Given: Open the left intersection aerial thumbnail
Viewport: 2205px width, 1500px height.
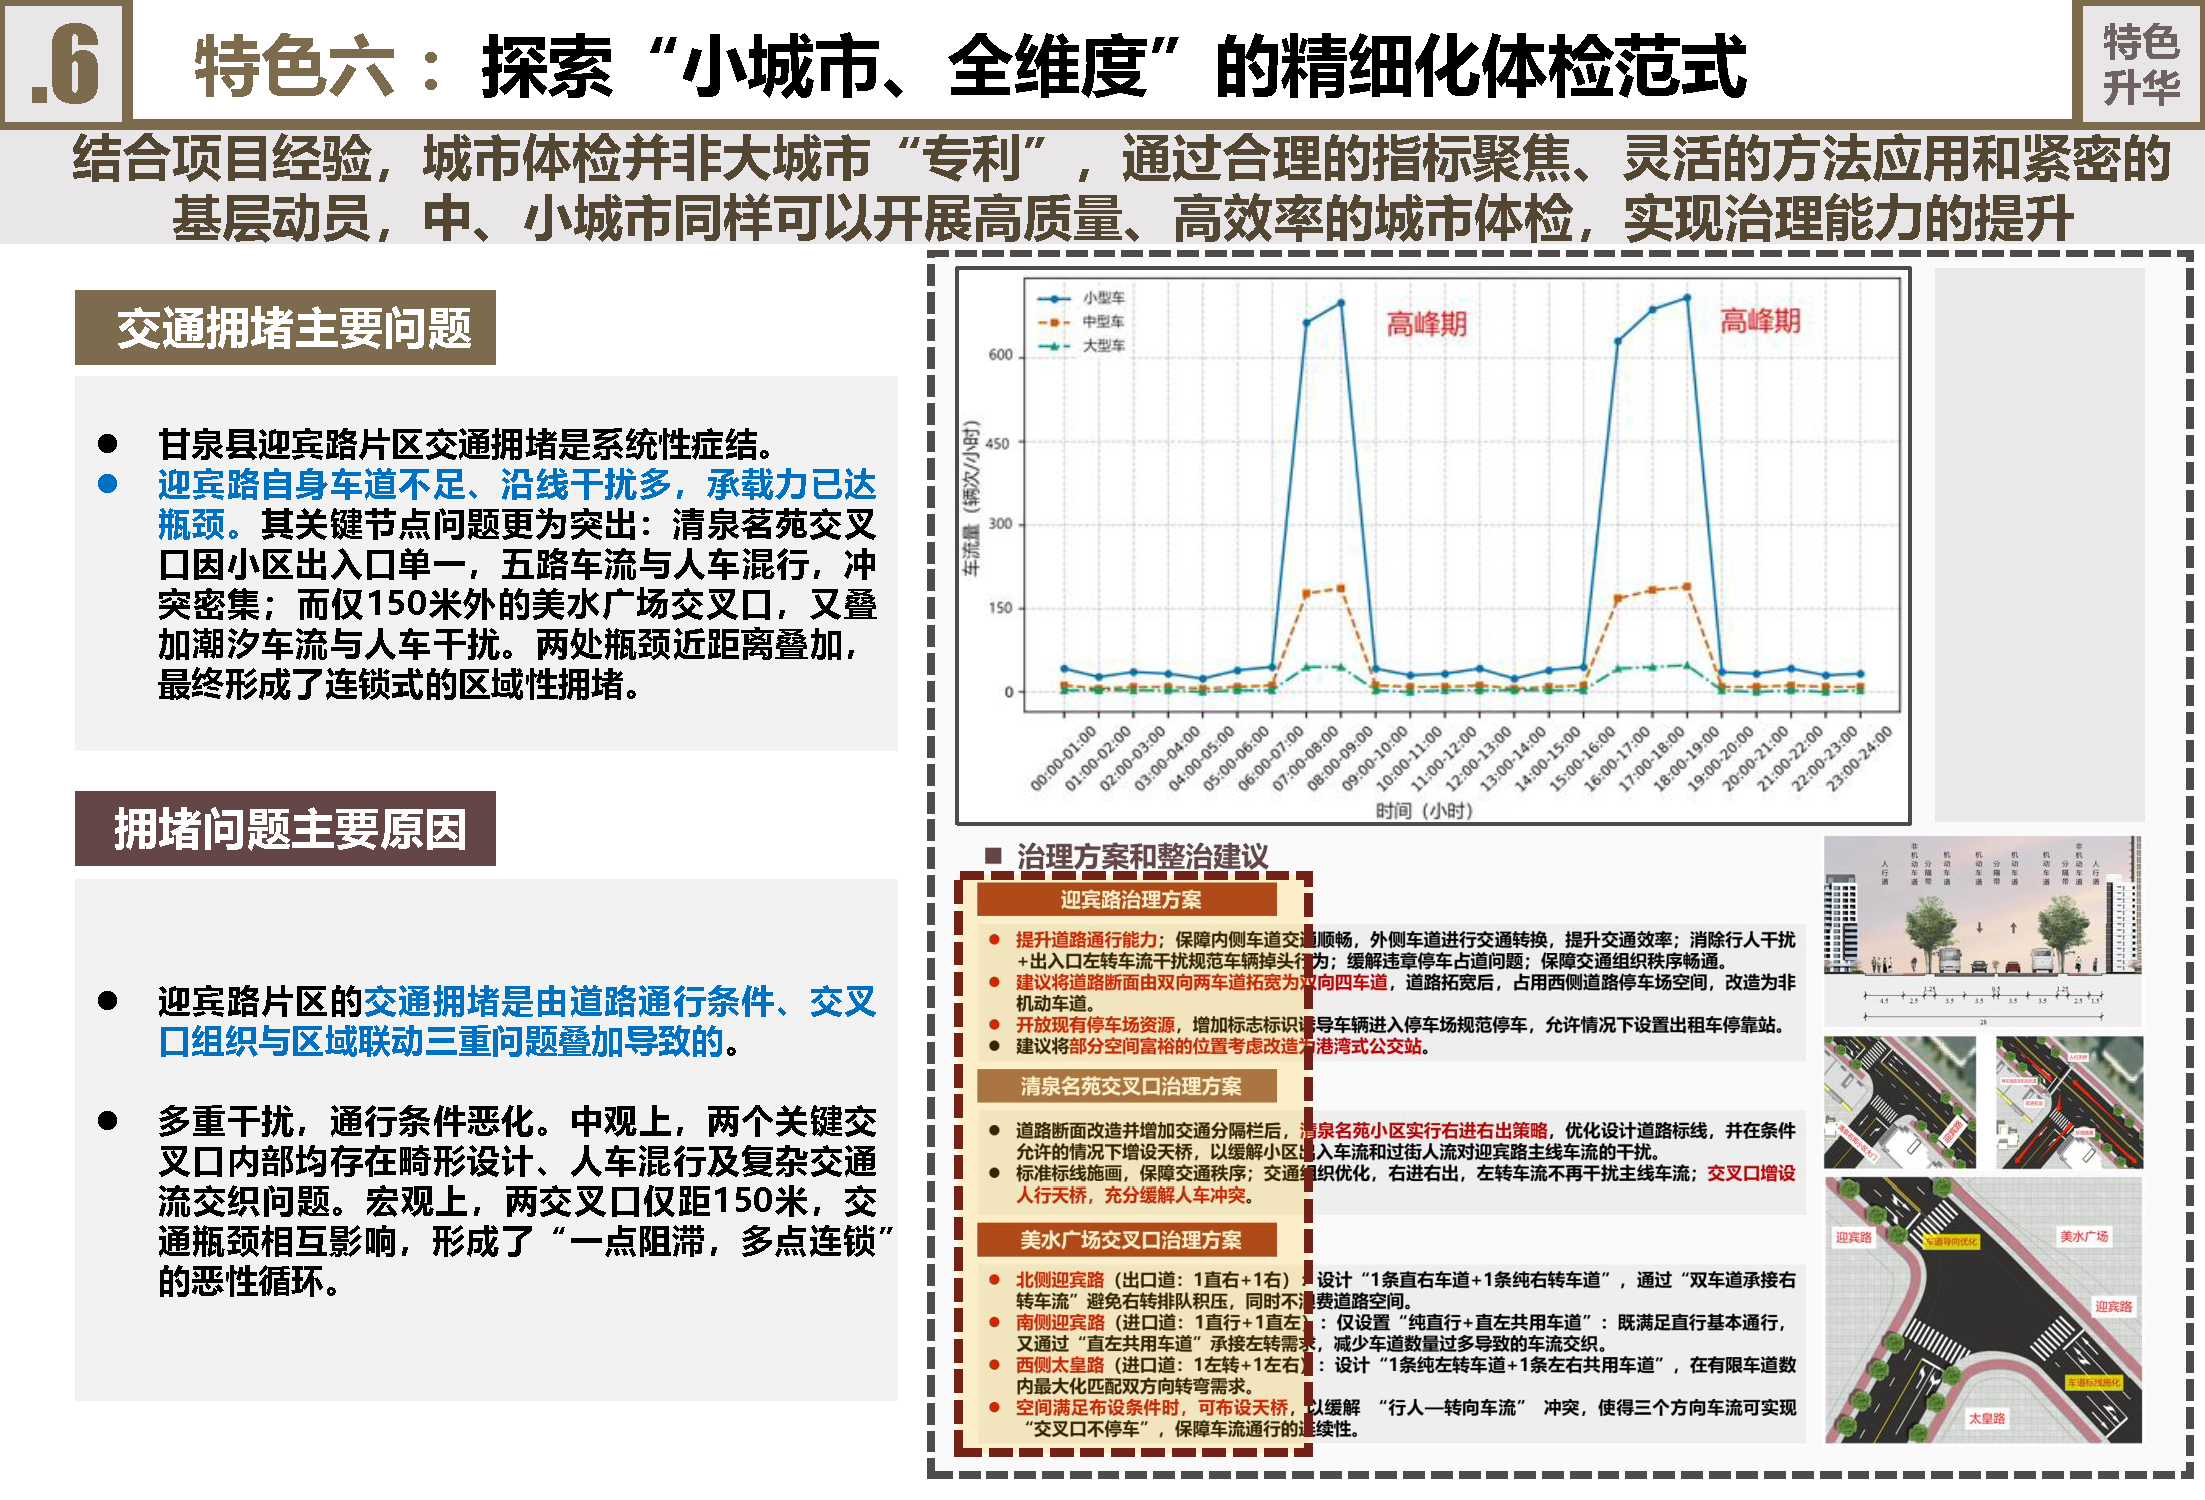Looking at the screenshot, I should tap(1899, 1102).
